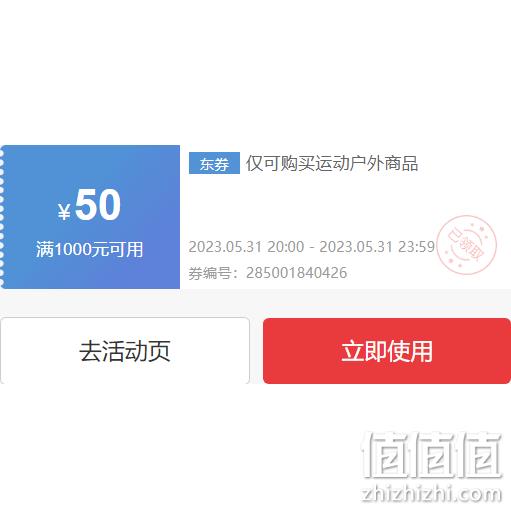Click the last 值 watermark character
This screenshot has height=511, width=511.
(x=480, y=455)
